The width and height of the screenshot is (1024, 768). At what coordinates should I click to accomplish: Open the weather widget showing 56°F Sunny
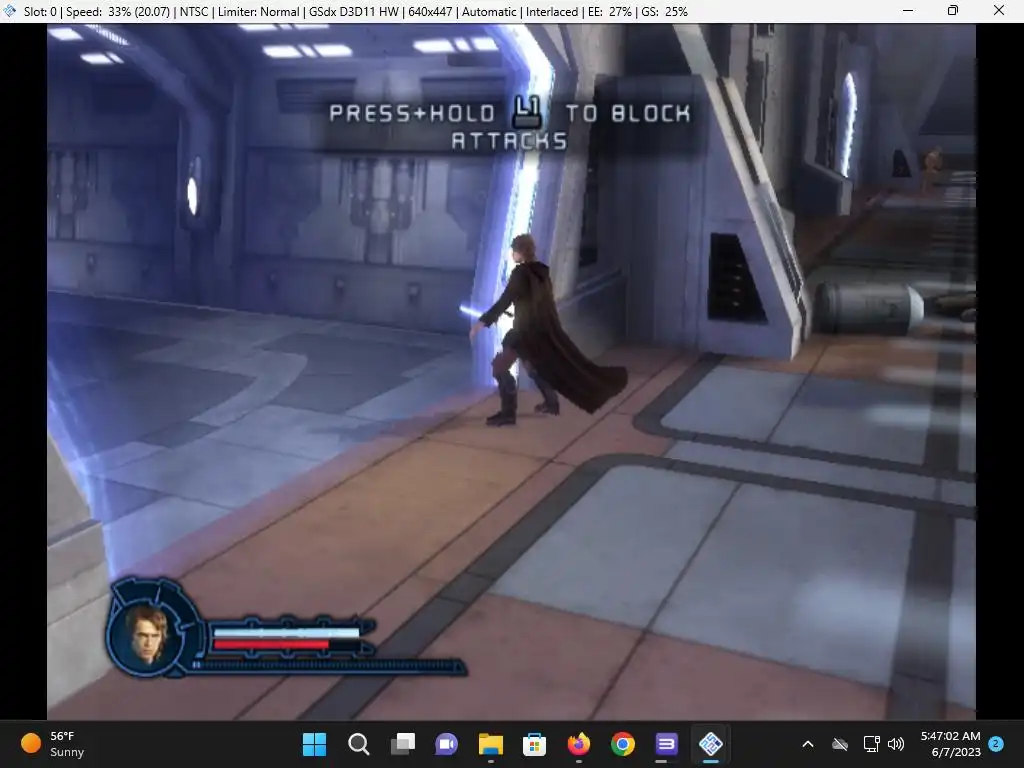tap(53, 744)
